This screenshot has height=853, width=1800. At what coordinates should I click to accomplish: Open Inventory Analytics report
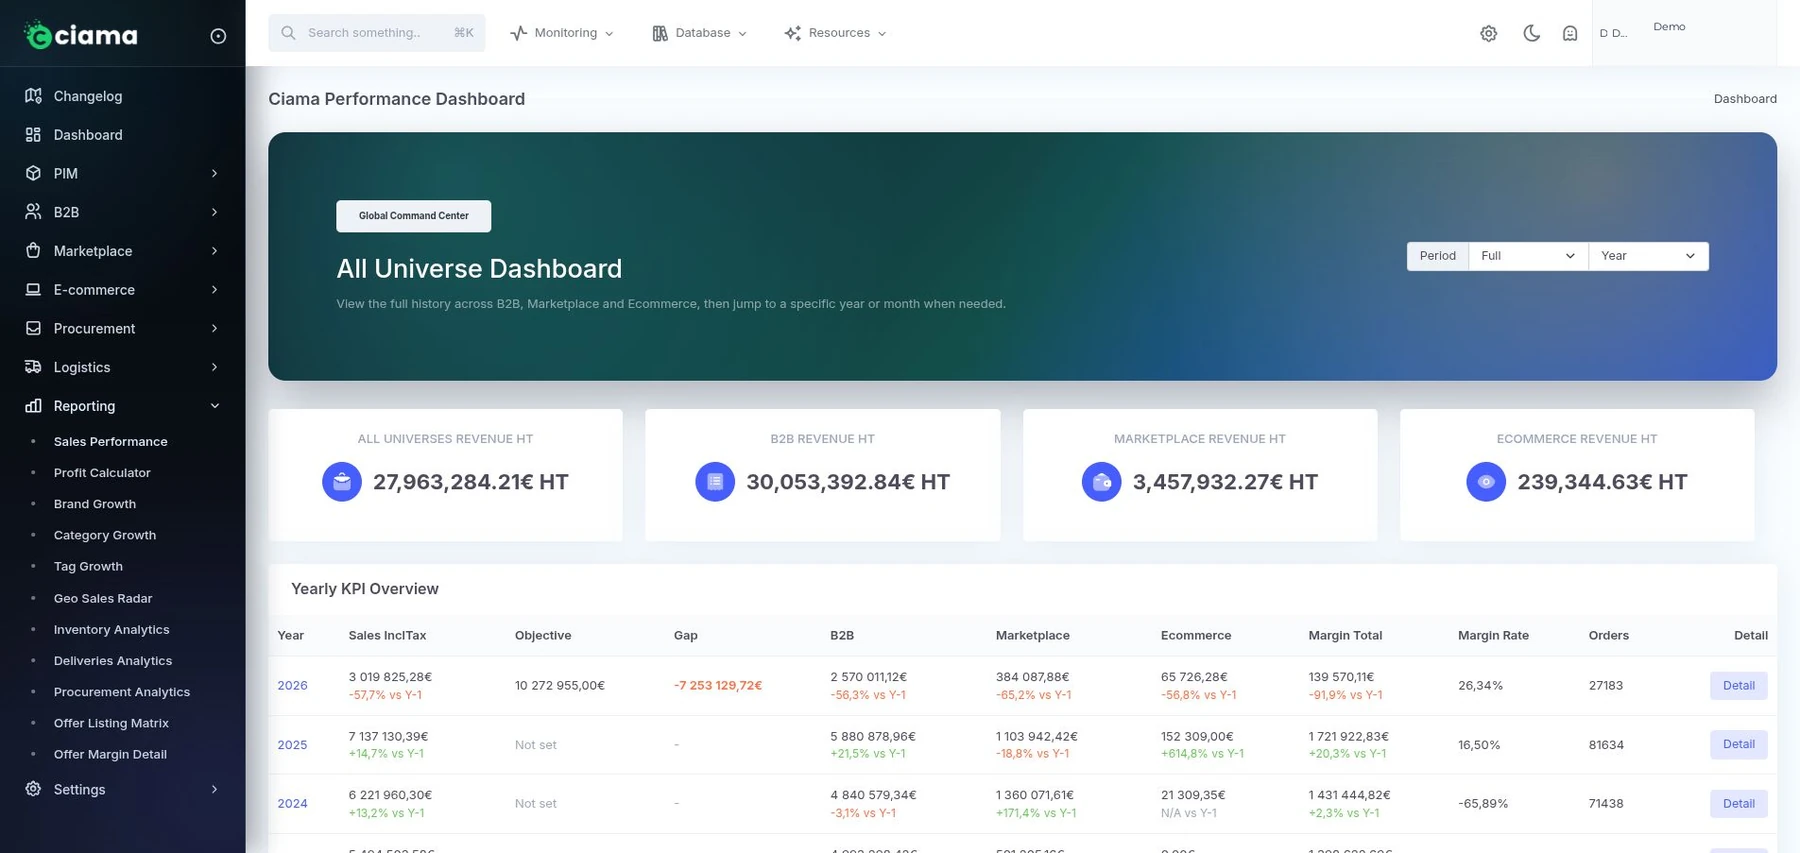(112, 630)
